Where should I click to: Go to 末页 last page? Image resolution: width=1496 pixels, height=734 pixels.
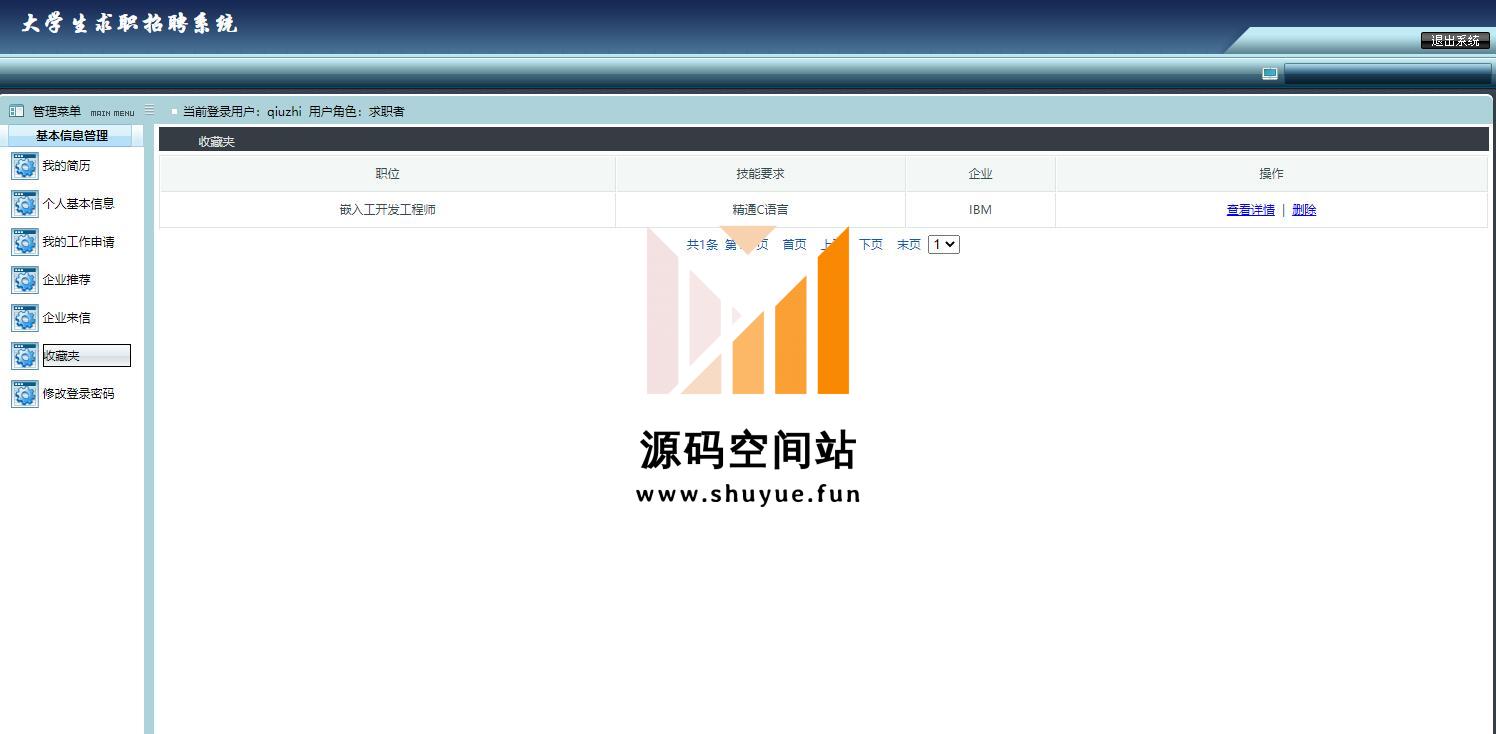(908, 245)
